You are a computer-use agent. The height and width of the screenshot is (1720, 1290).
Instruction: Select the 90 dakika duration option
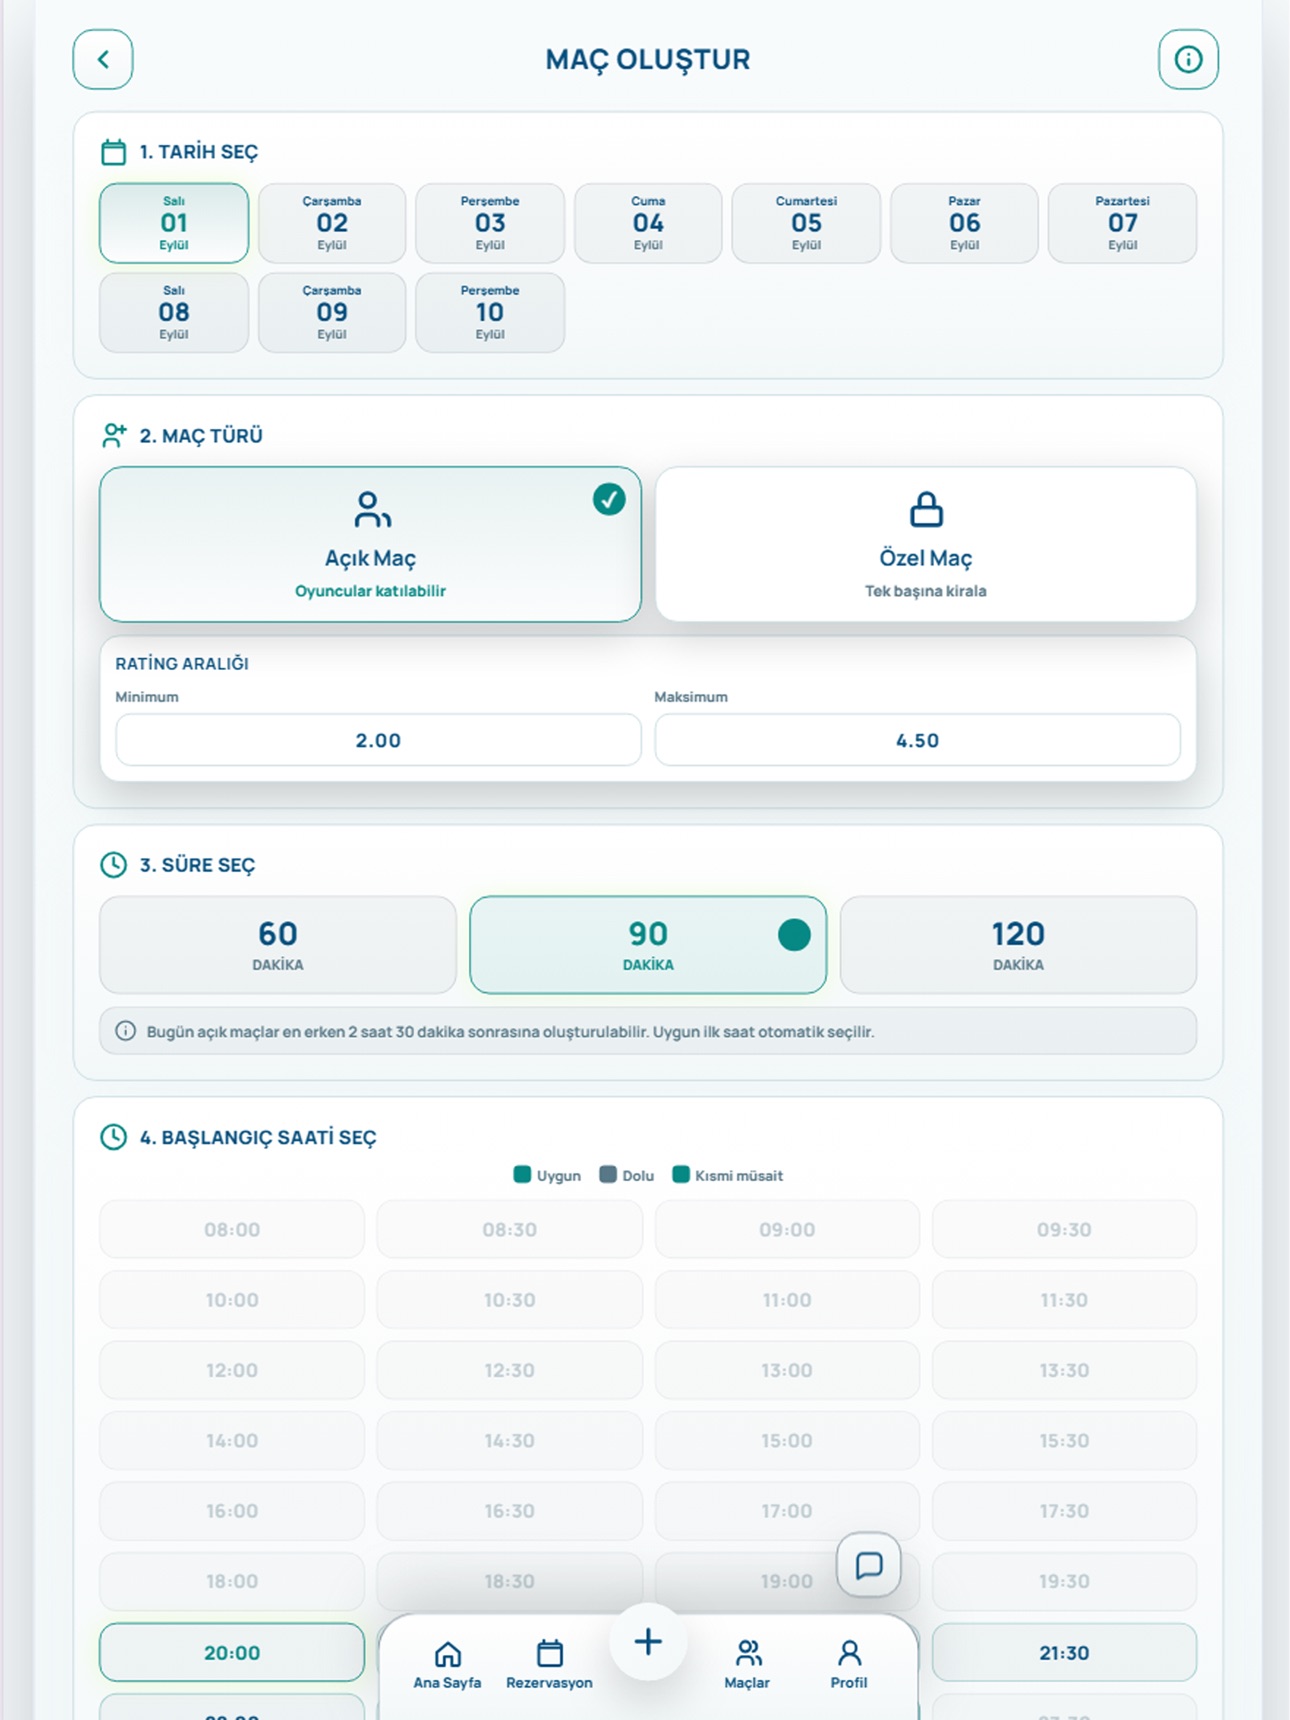648,945
